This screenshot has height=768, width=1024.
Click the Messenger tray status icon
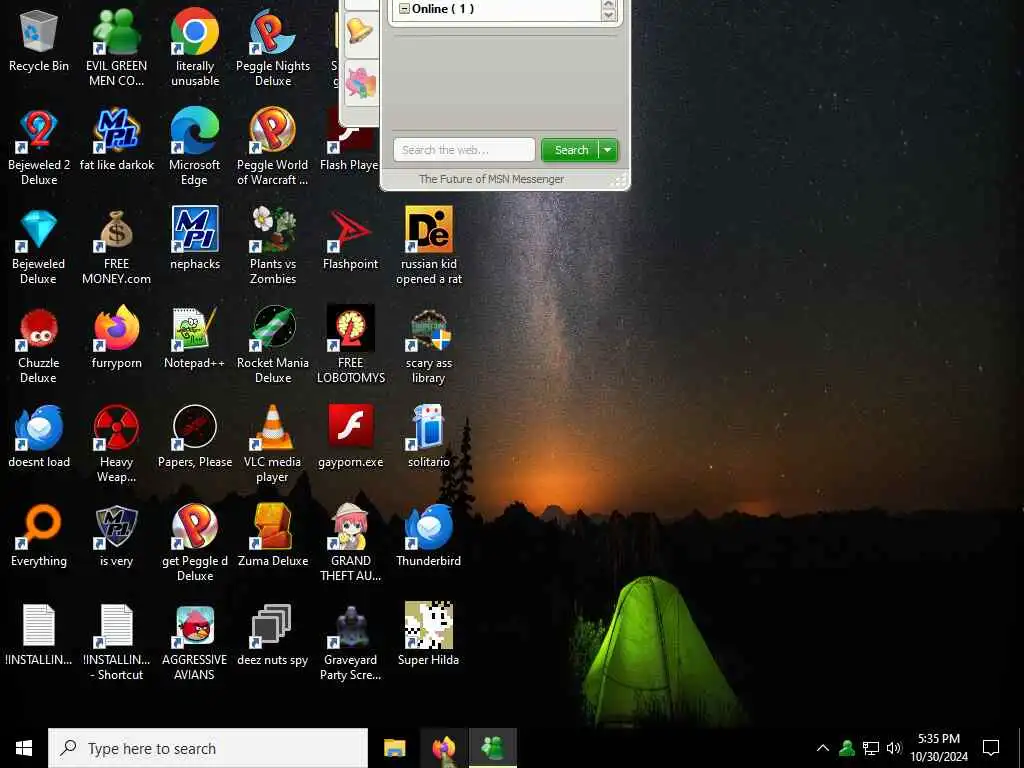click(x=847, y=748)
